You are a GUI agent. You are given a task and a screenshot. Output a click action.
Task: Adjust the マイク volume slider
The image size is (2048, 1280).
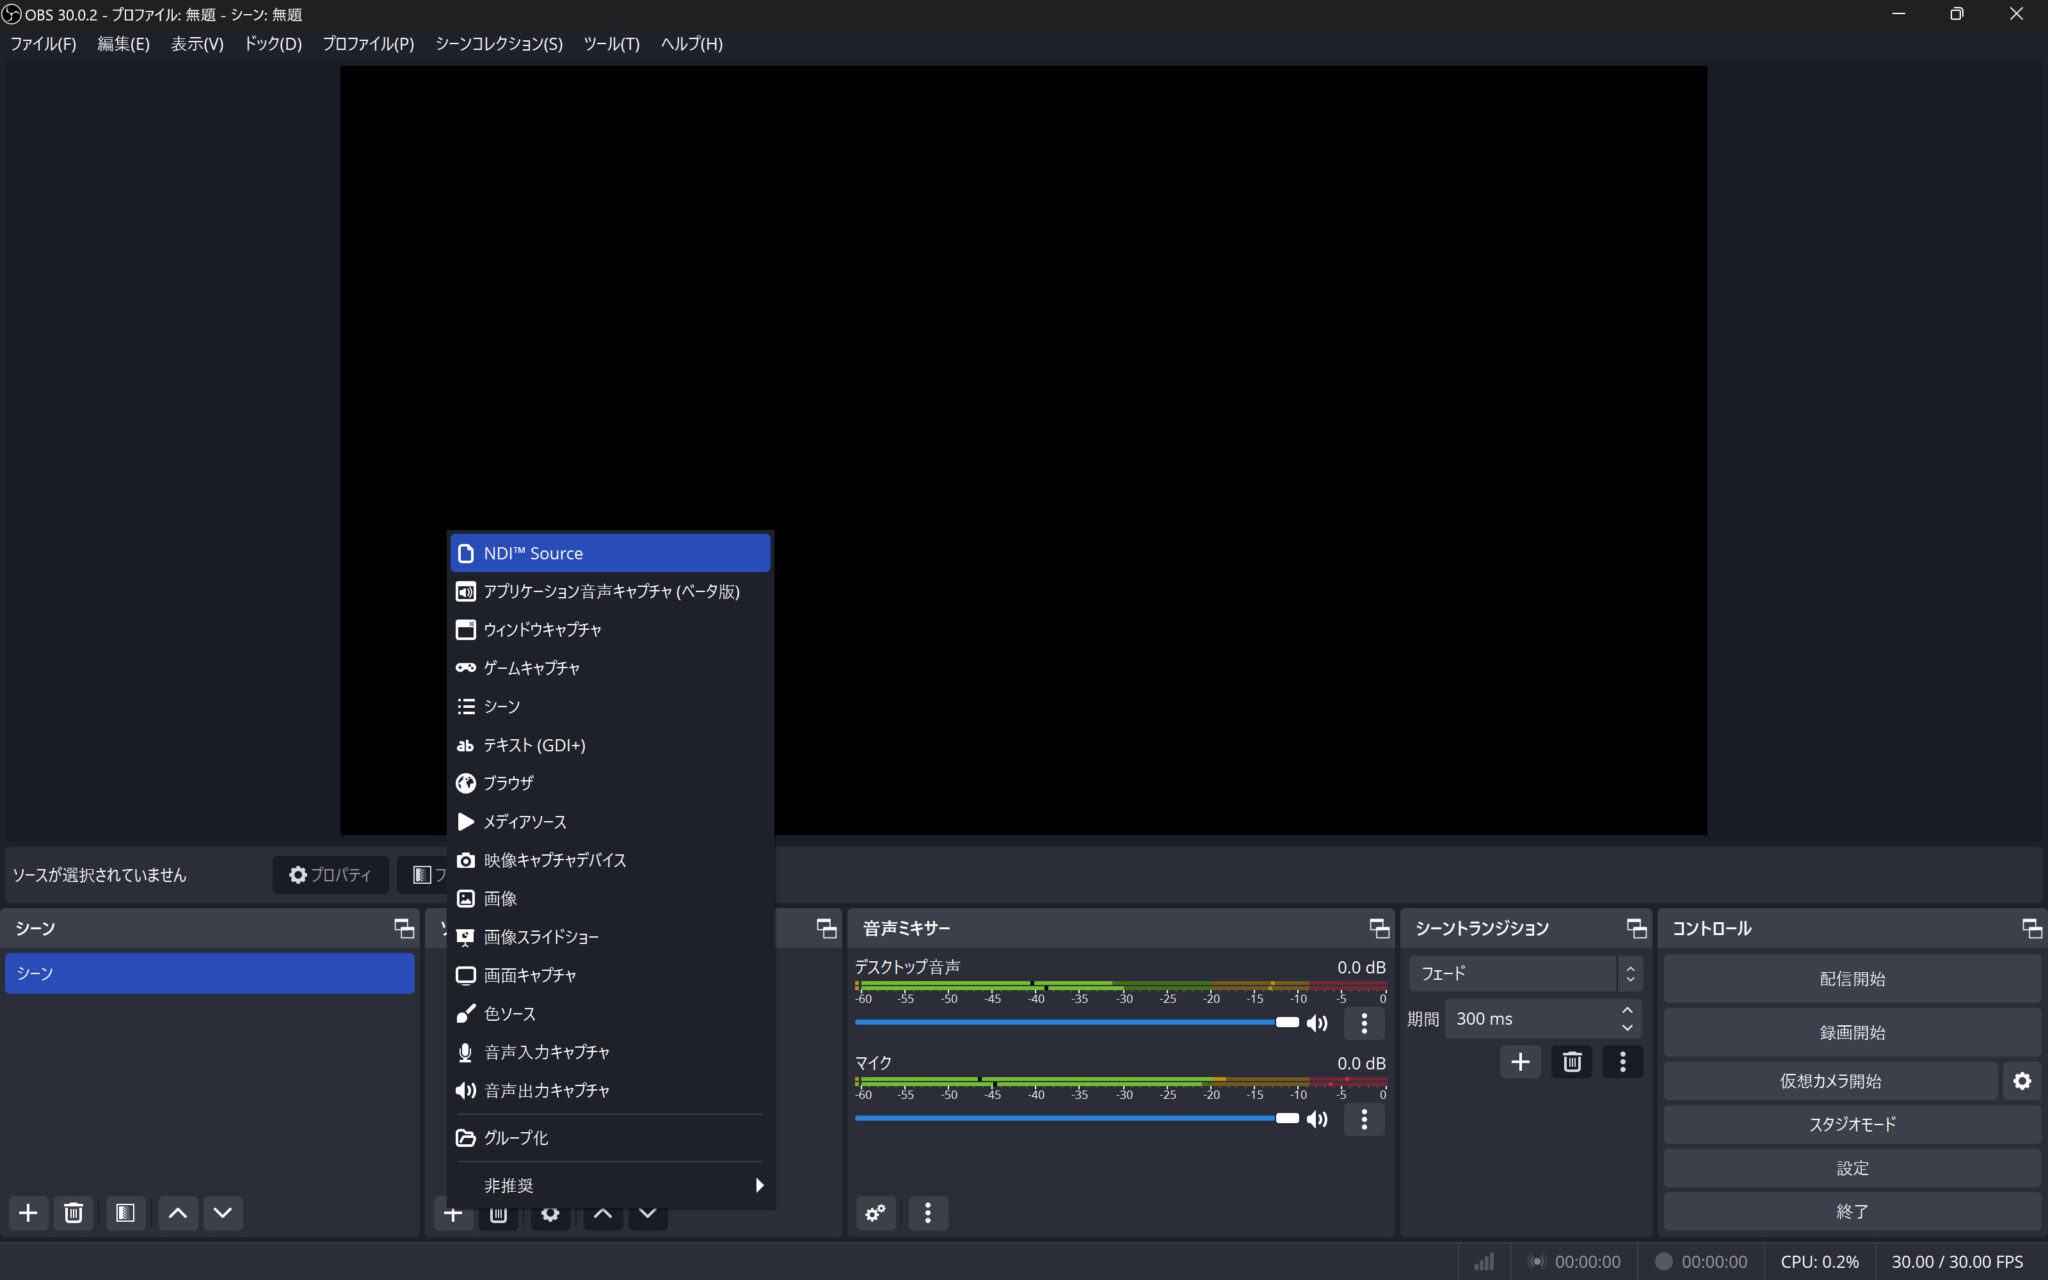coord(1285,1118)
